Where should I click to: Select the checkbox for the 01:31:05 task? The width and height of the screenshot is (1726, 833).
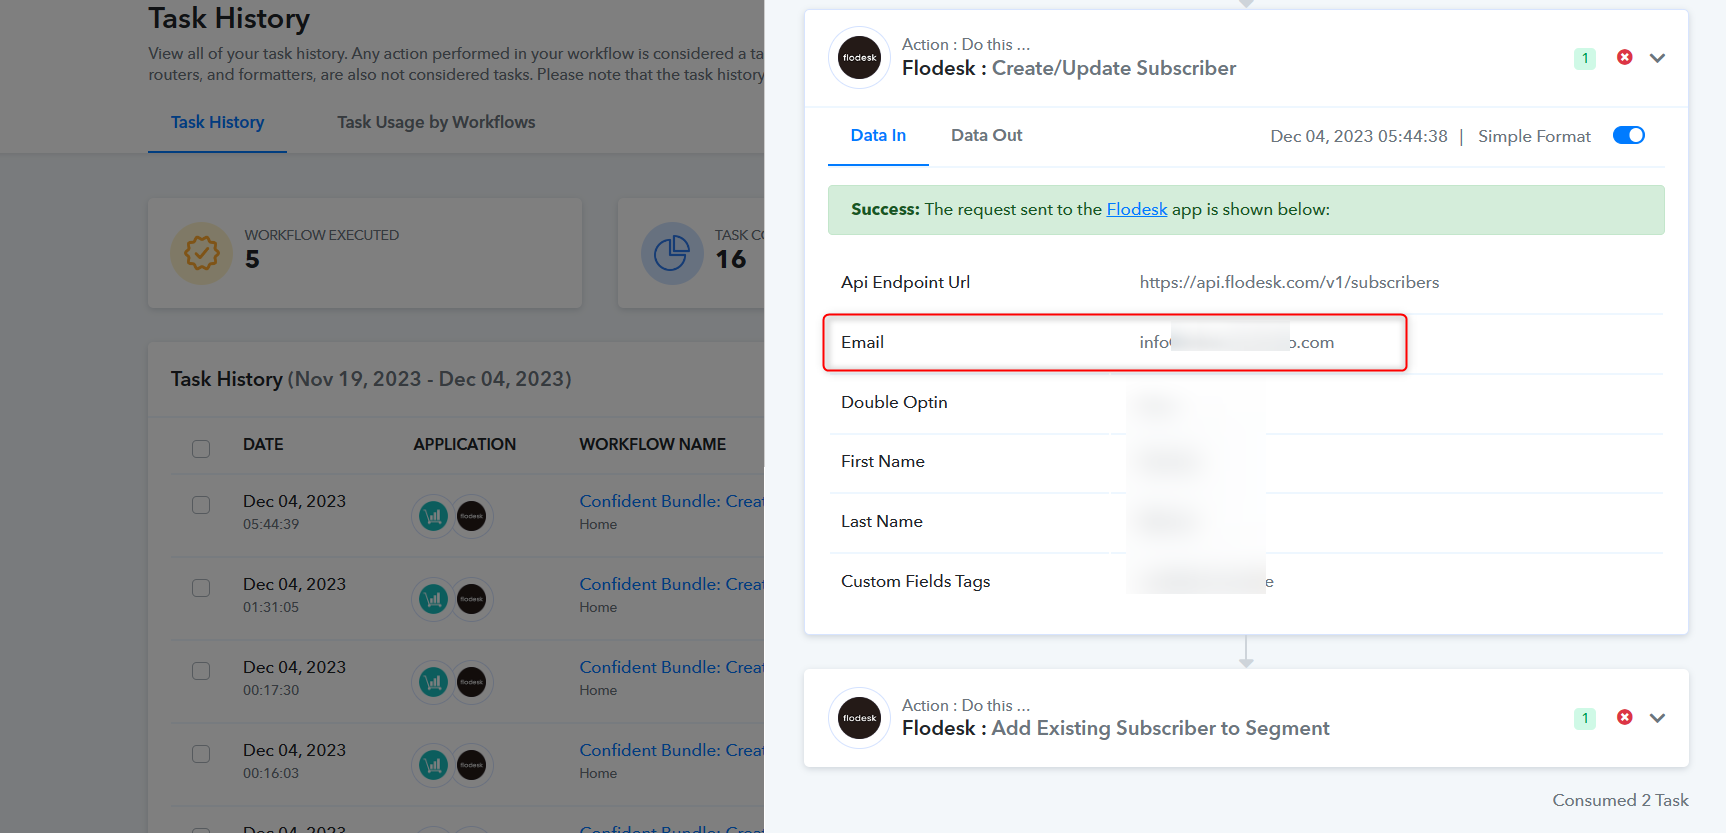point(201,588)
